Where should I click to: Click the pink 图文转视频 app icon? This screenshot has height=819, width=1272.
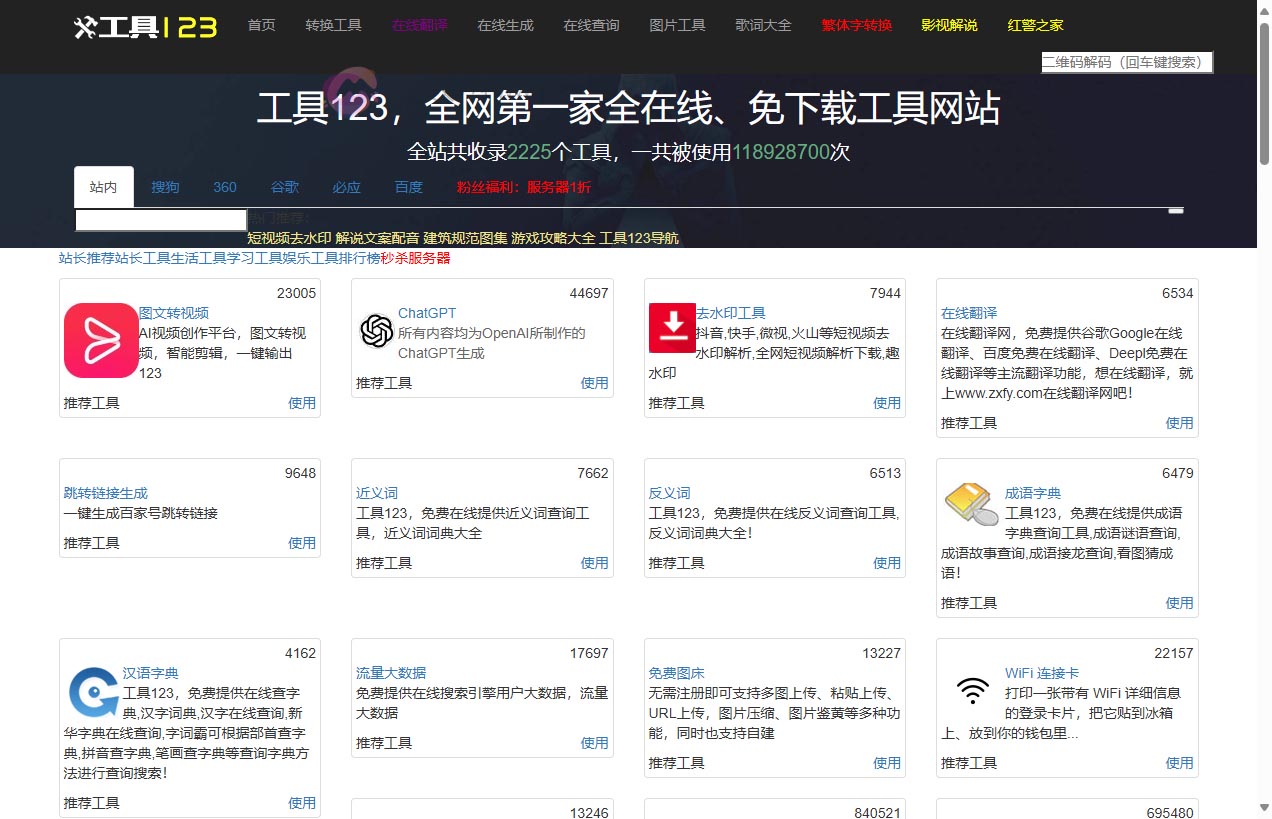click(x=100, y=339)
